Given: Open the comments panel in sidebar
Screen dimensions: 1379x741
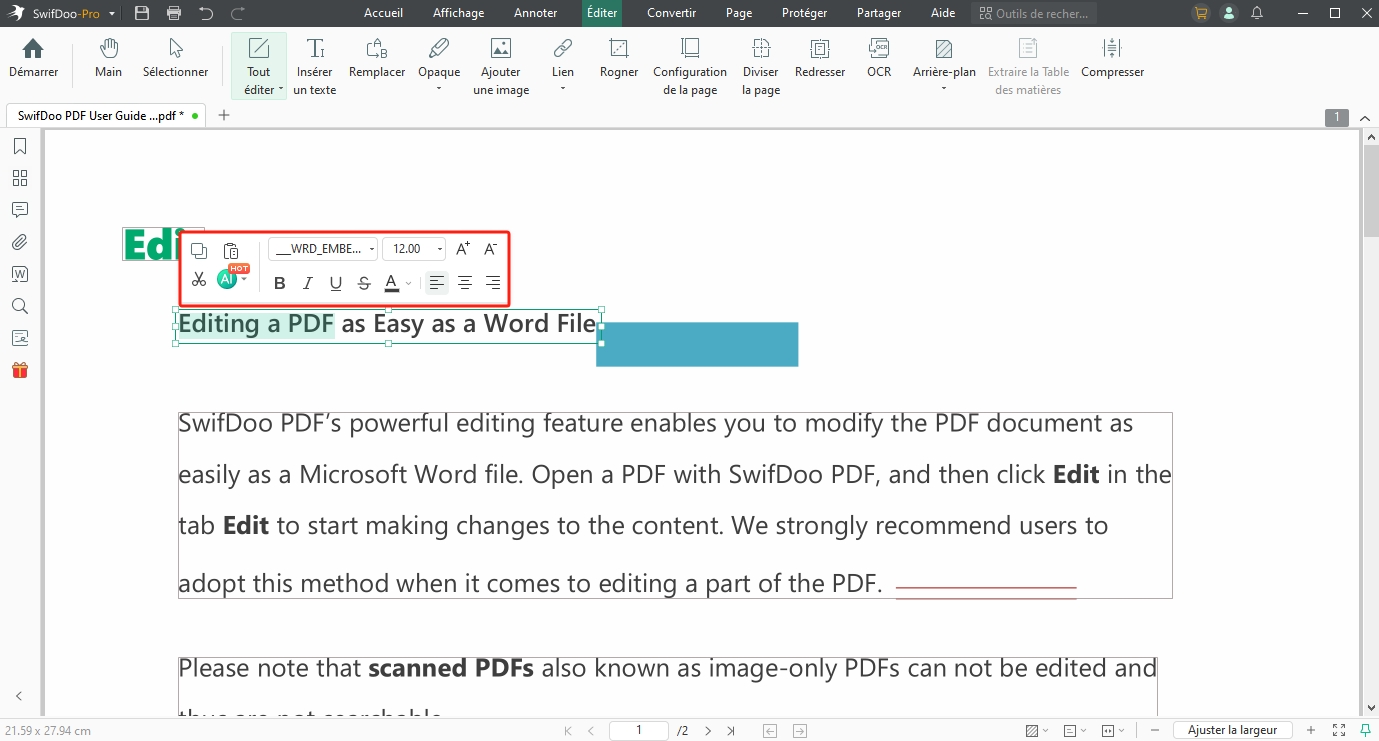Looking at the screenshot, I should [x=19, y=210].
